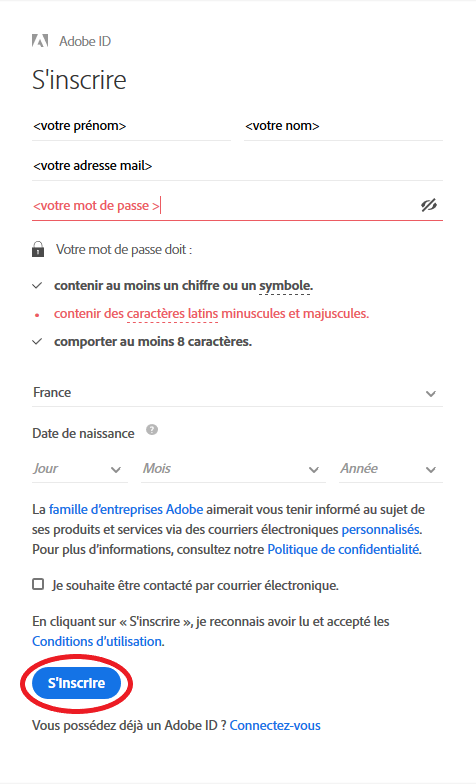
Task: Click the checkmark next to chiffre ou symbole rule
Action: click(37, 286)
